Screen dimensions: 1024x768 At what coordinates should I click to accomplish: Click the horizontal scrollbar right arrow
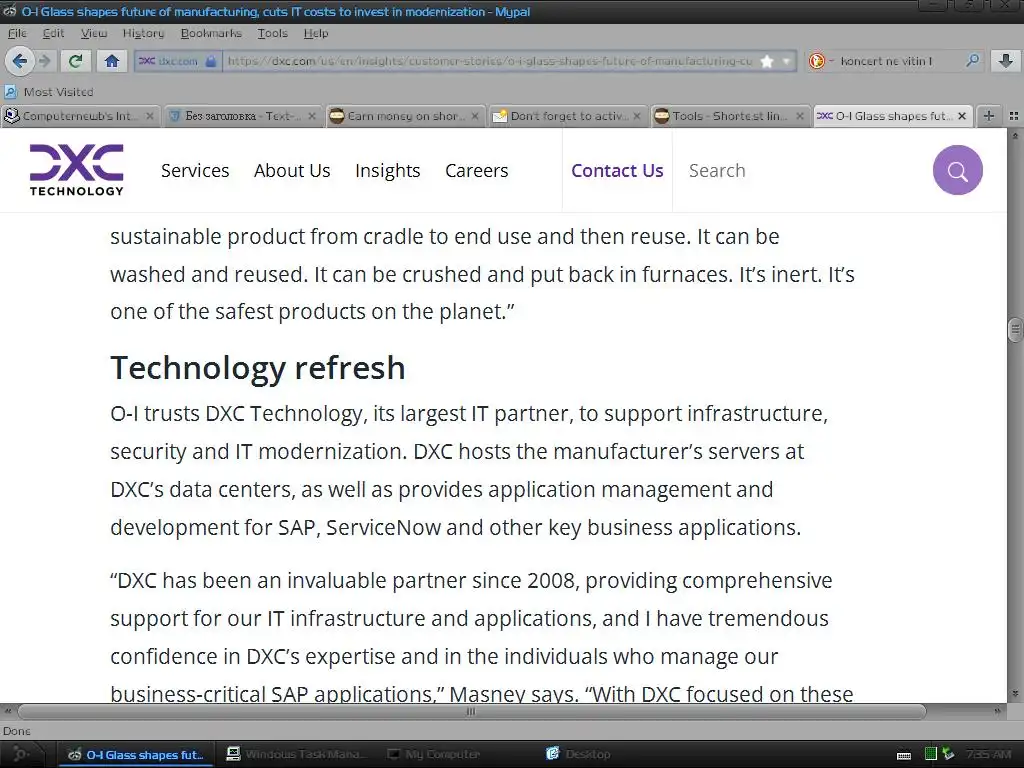999,712
